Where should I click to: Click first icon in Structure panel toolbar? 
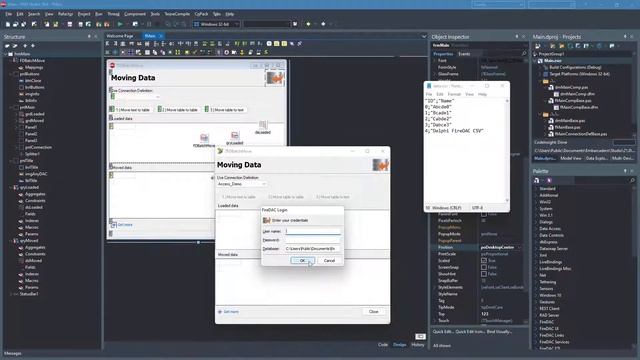[7, 46]
